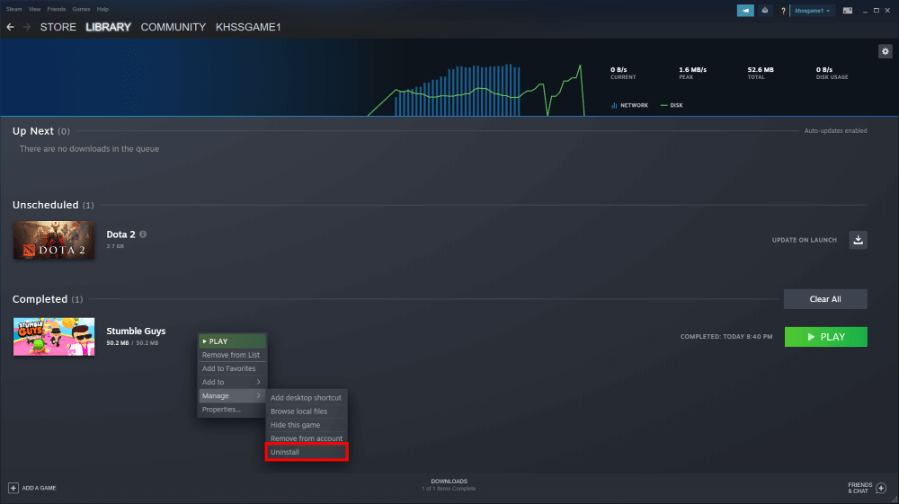This screenshot has height=504, width=899.
Task: Go forward with the right arrow
Action: click(27, 27)
